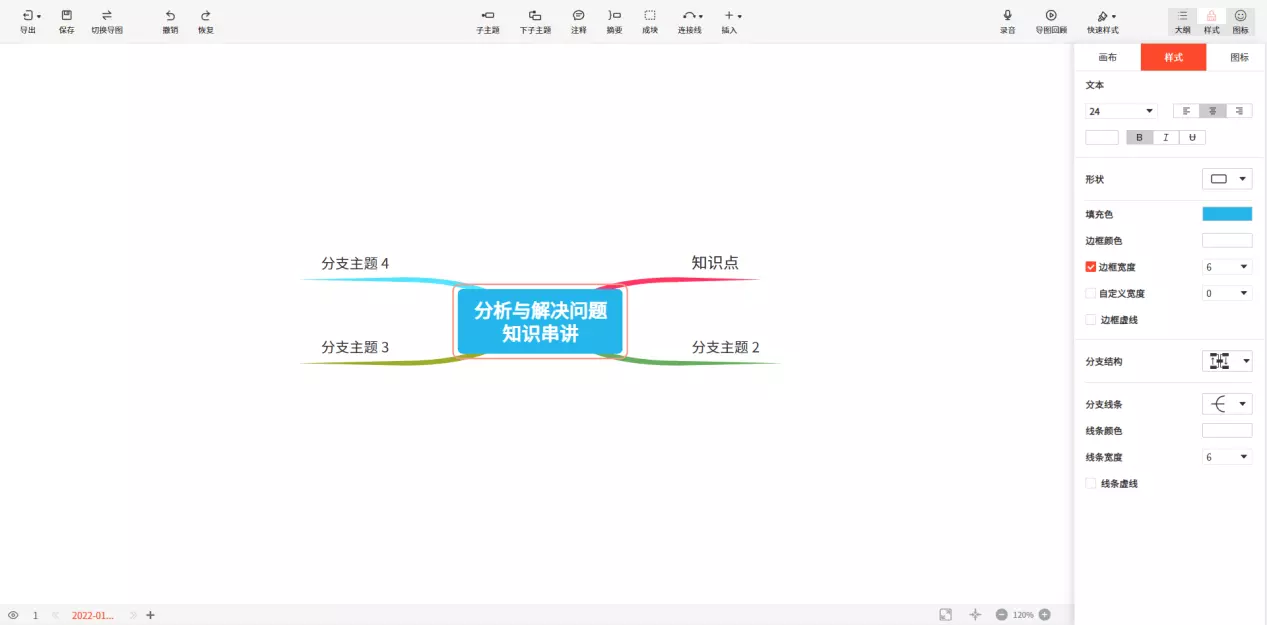This screenshot has width=1267, height=625.
Task: Click the 保存 (Save) icon
Action: pos(66,16)
